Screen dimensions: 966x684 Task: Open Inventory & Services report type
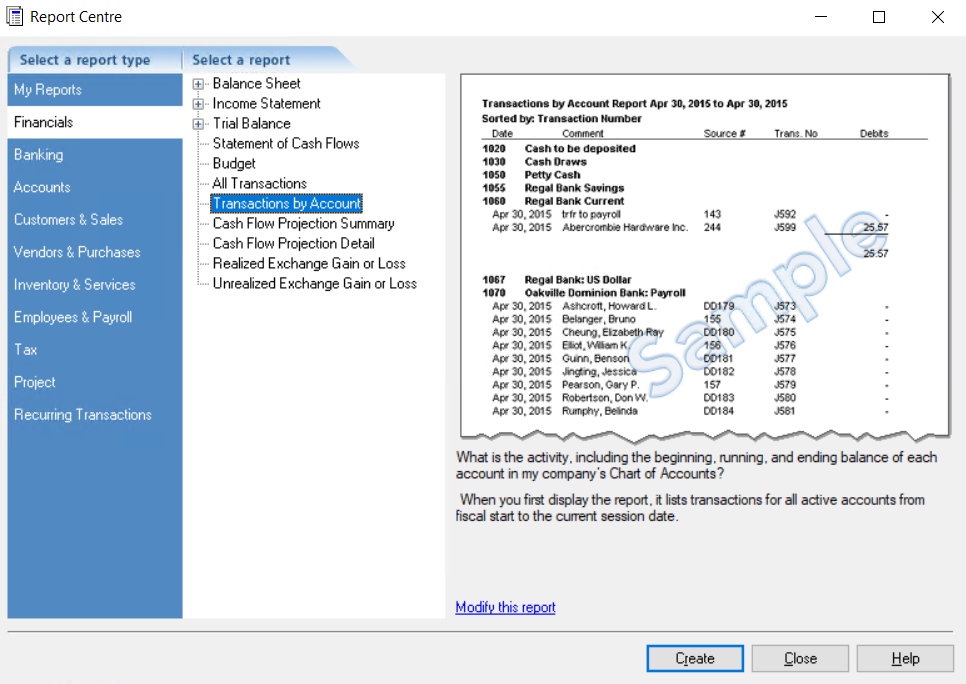(74, 285)
